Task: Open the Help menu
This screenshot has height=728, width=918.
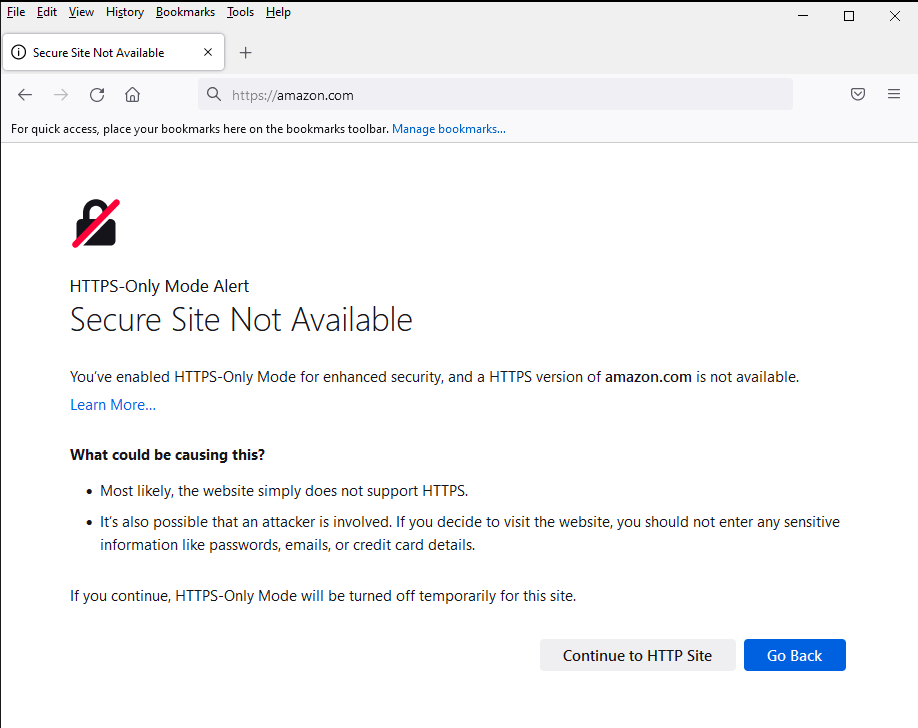Action: (278, 12)
